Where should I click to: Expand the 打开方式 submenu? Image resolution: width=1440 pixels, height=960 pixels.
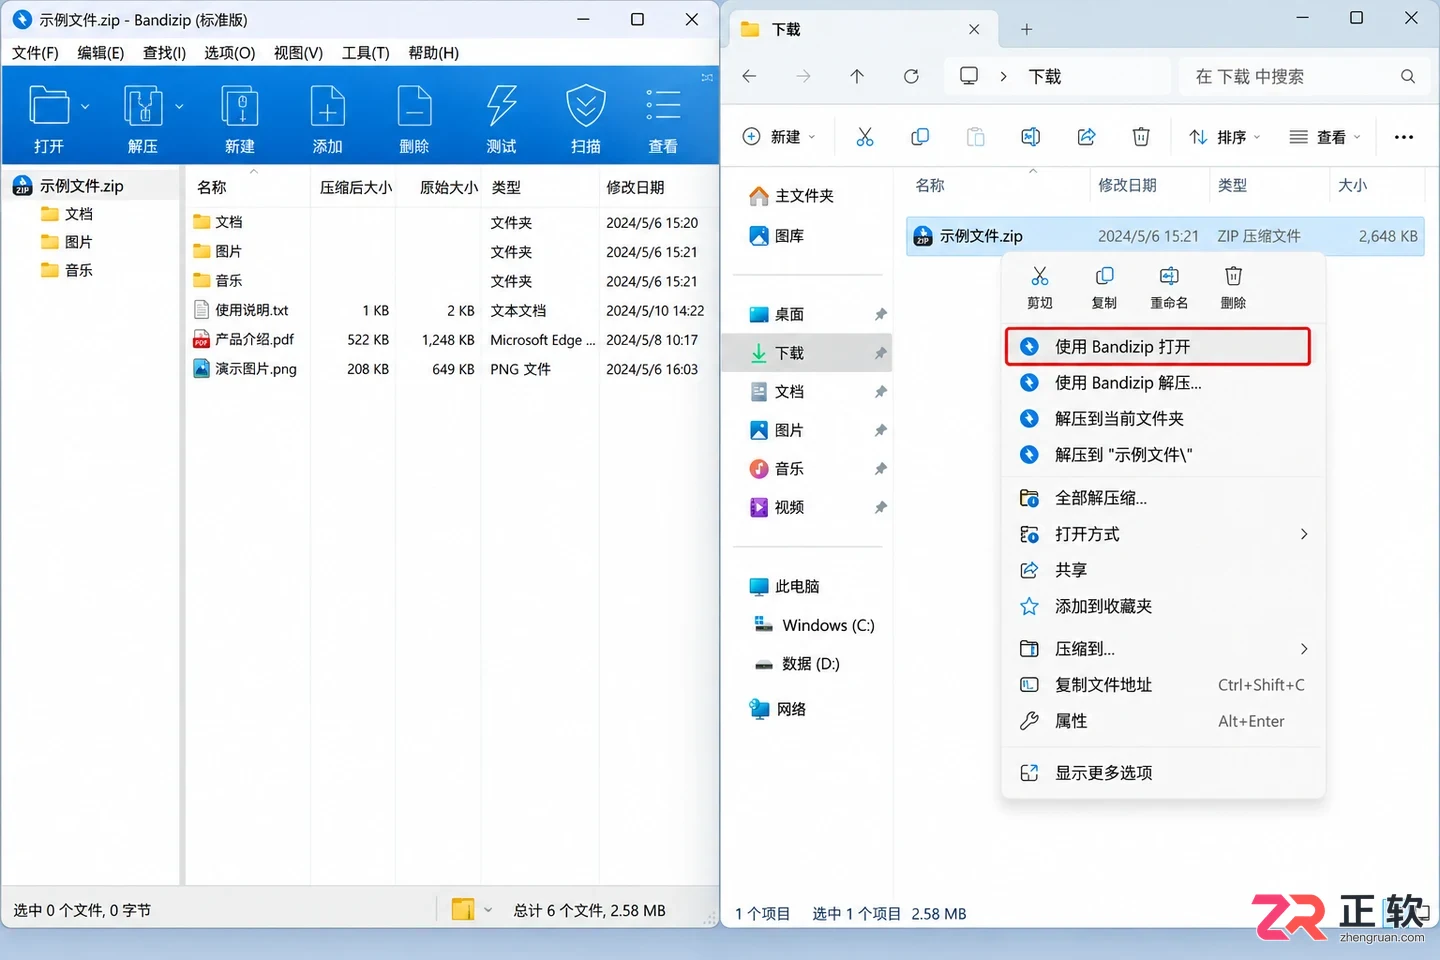tap(1304, 534)
